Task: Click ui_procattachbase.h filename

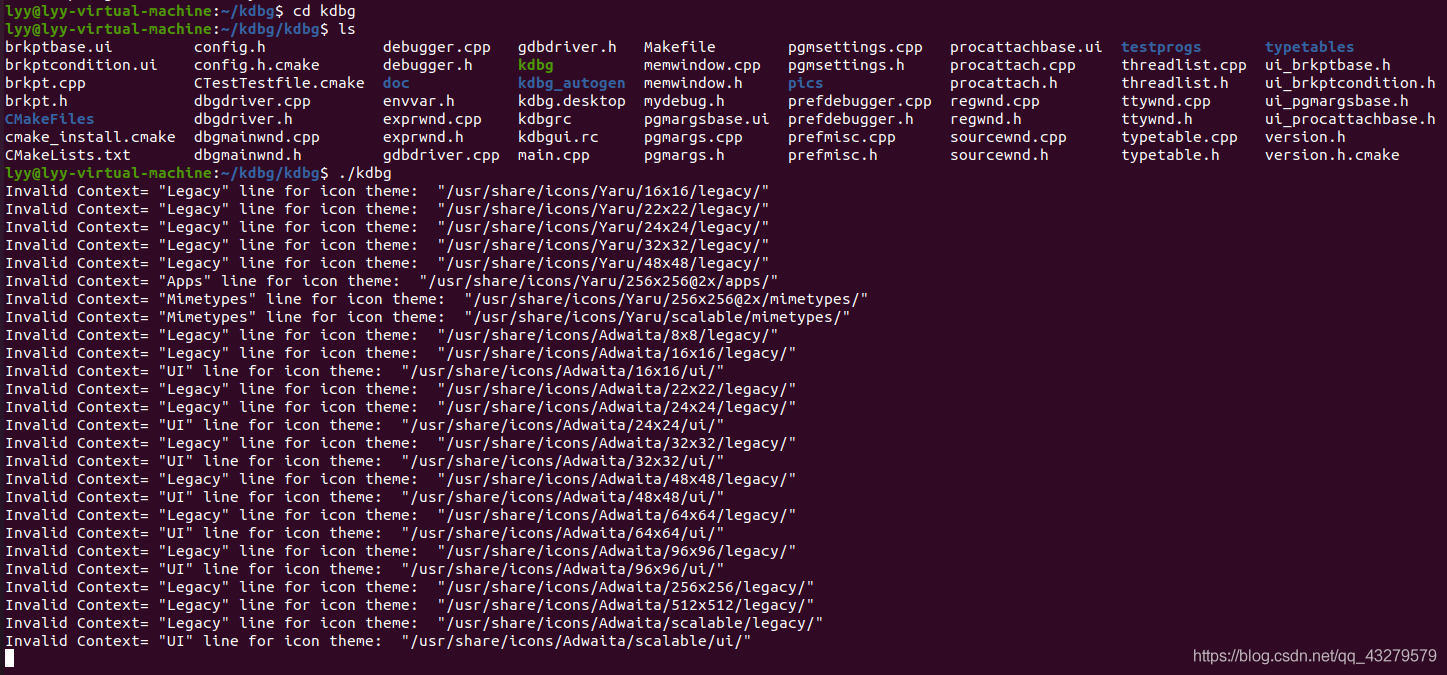Action: coord(1350,119)
